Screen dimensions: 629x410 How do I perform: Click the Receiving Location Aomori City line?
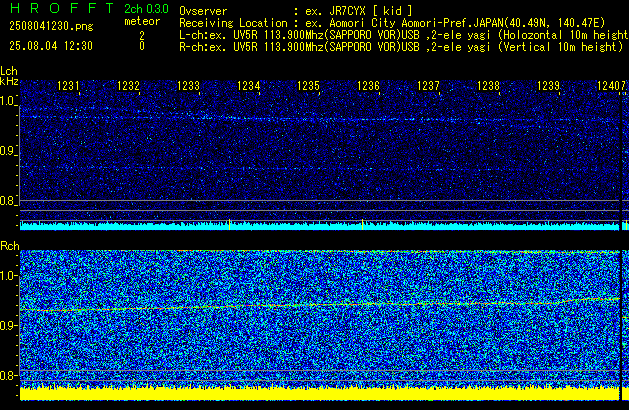pos(392,23)
